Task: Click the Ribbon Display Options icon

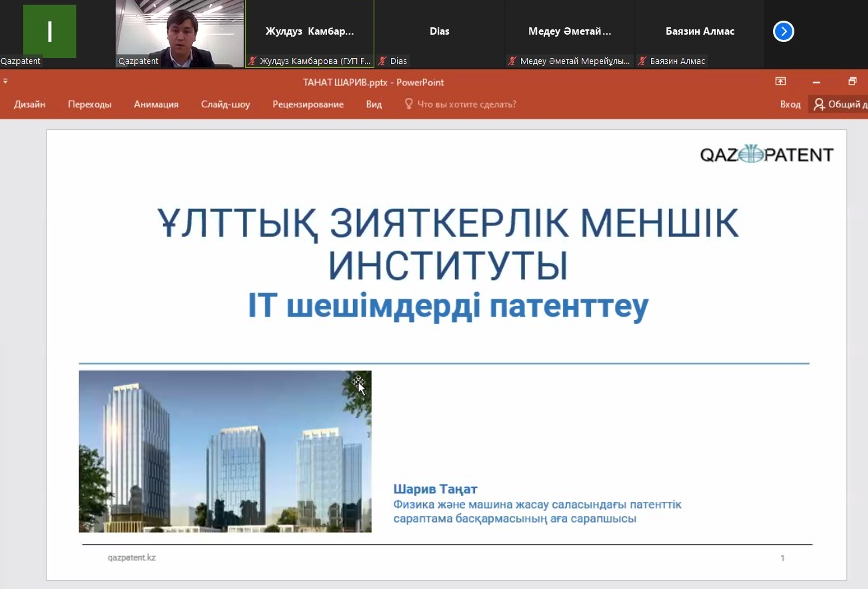Action: tap(781, 82)
